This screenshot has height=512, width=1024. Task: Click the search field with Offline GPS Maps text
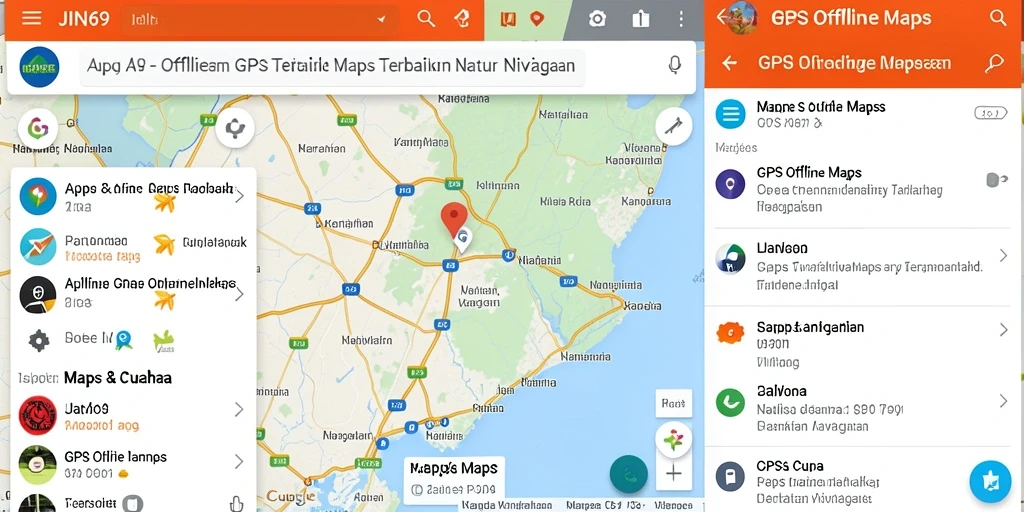pyautogui.click(x=332, y=67)
